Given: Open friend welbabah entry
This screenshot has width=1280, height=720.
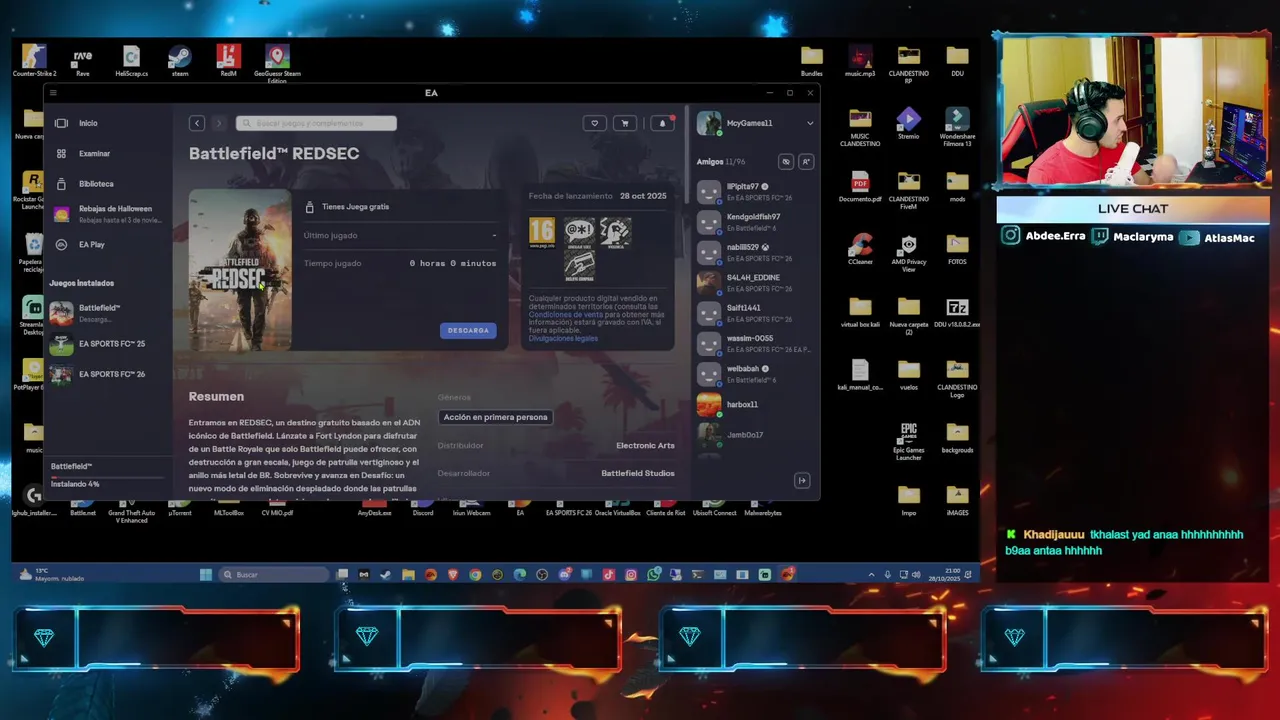Looking at the screenshot, I should tap(755, 374).
